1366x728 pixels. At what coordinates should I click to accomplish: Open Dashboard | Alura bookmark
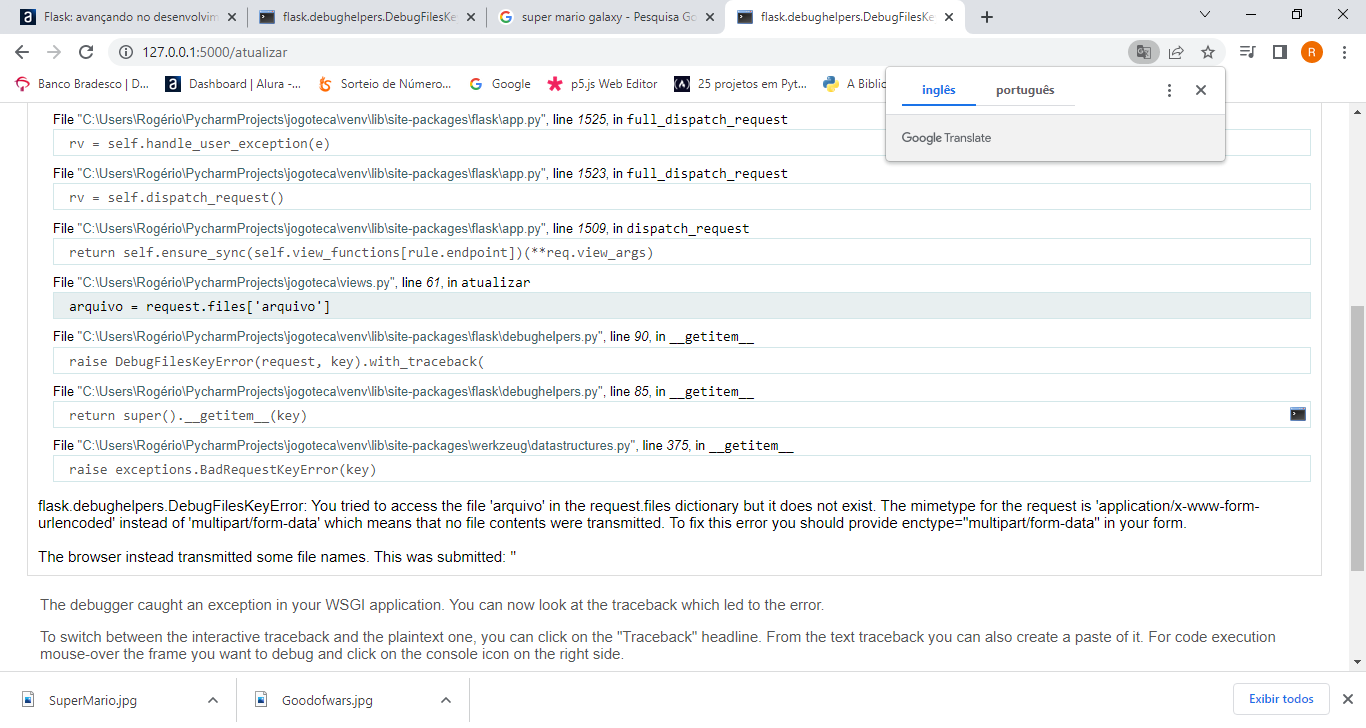[234, 84]
